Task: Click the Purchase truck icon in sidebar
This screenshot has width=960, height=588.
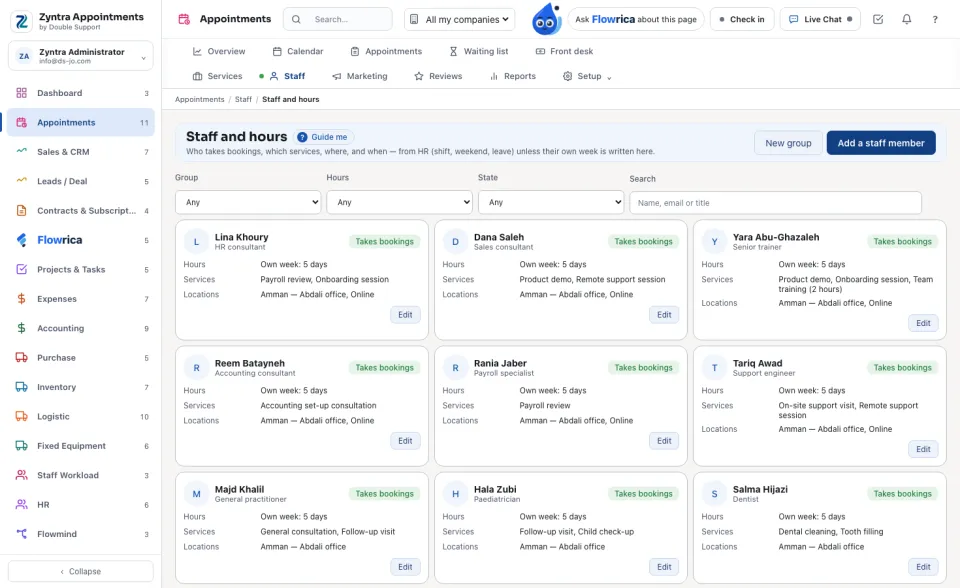Action: [21, 358]
